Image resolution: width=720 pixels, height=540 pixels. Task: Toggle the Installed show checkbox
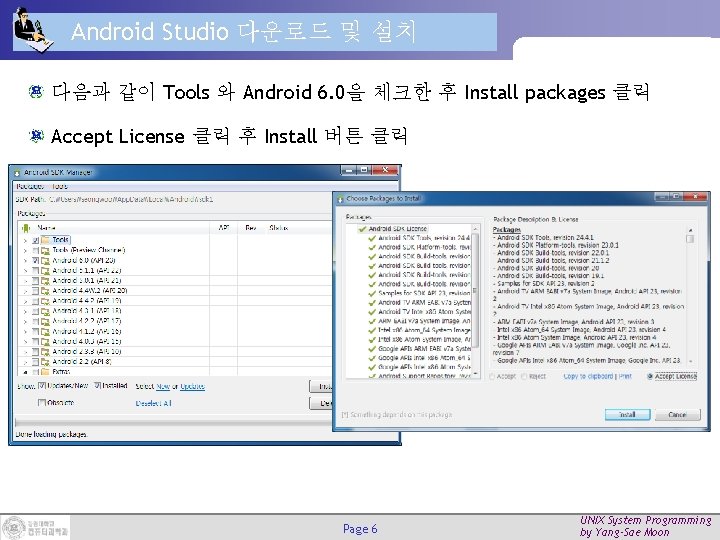click(x=97, y=386)
